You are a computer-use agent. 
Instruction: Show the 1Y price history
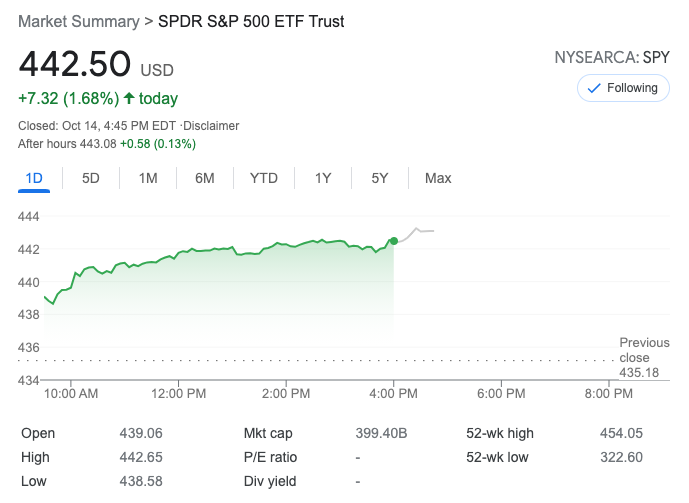pos(323,178)
